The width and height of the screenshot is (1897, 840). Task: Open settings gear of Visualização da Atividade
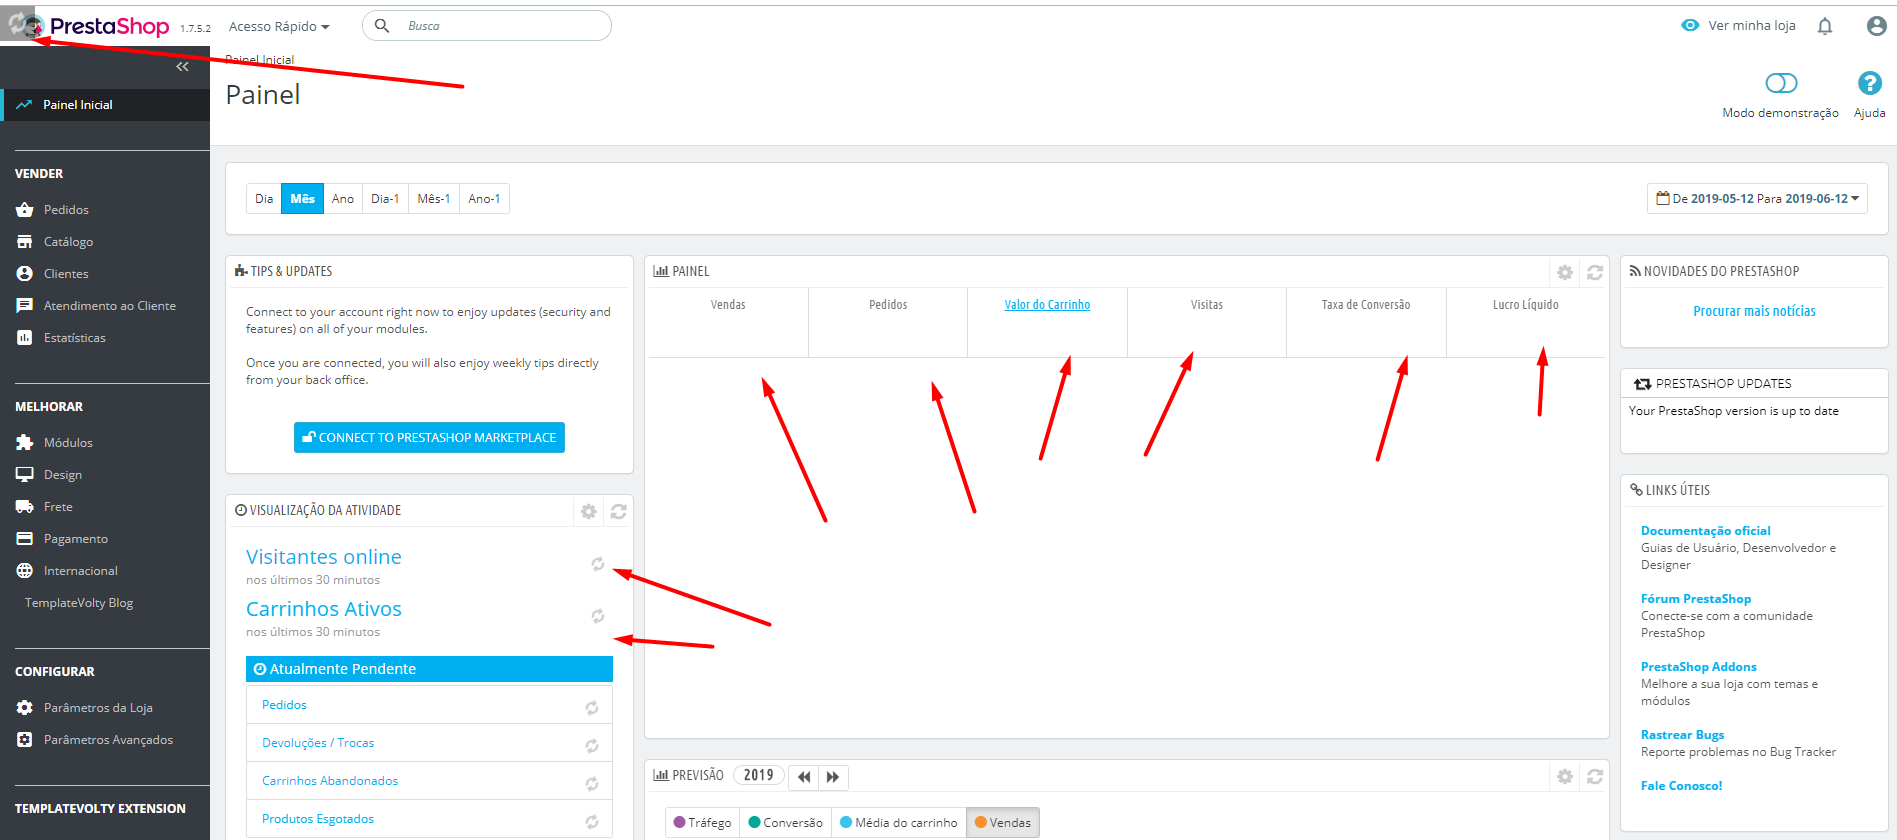click(x=588, y=512)
